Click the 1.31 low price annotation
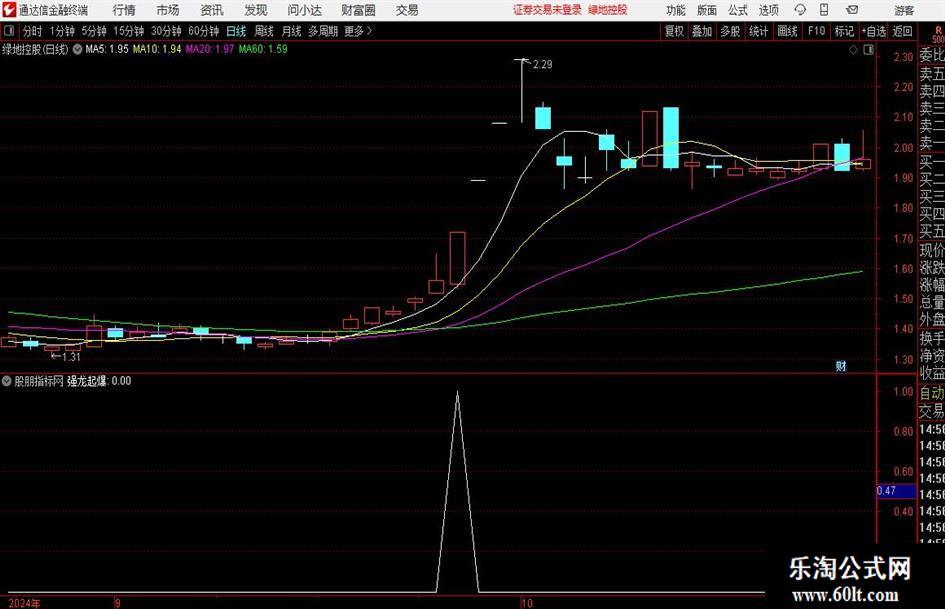 [71, 357]
